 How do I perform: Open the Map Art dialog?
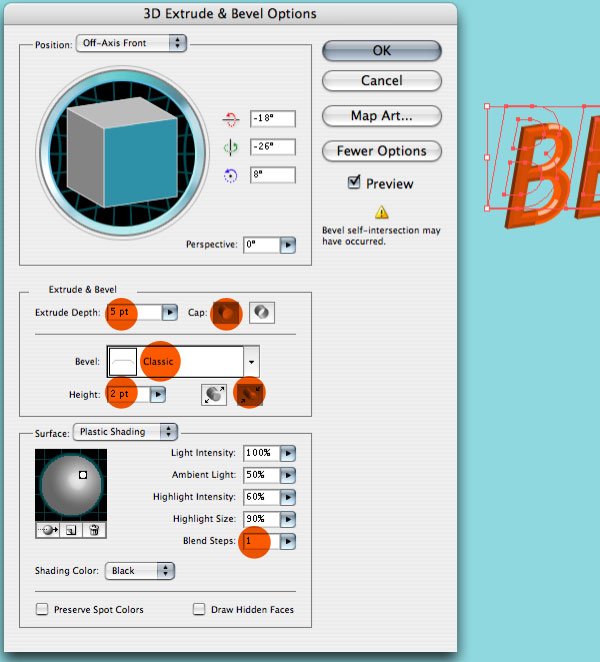click(382, 116)
